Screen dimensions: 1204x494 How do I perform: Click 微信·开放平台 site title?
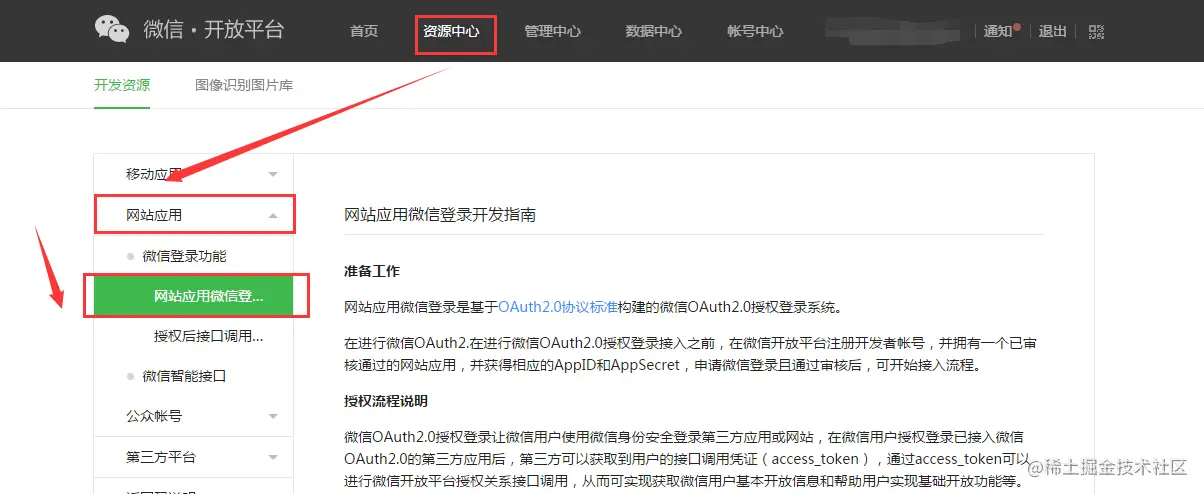[x=214, y=29]
